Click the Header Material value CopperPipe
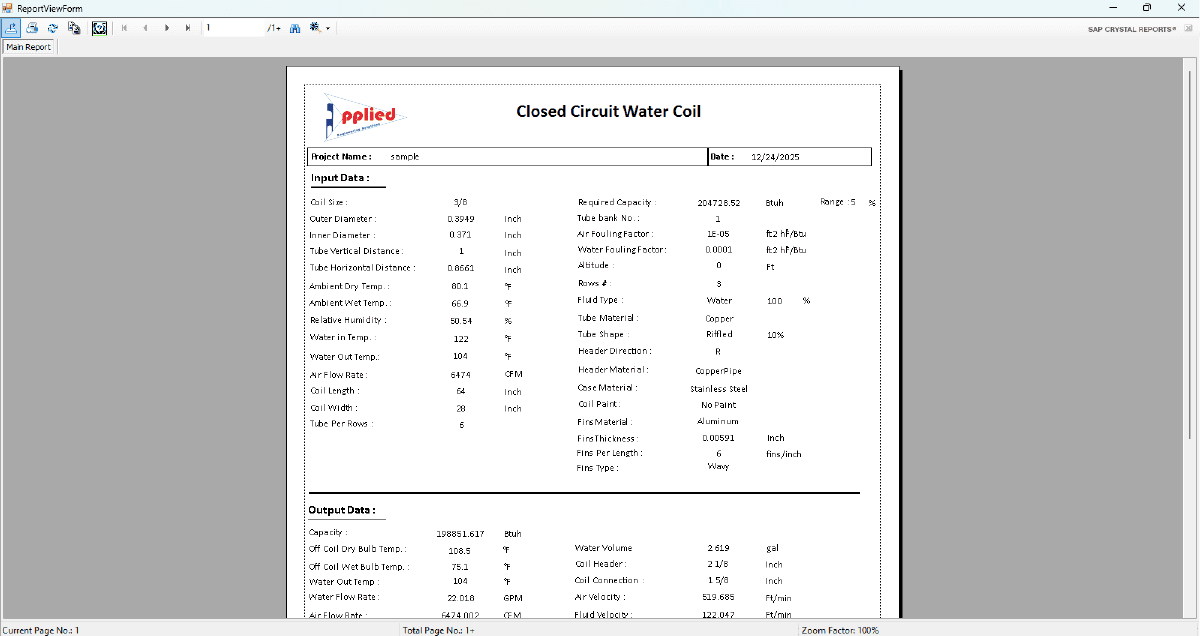The image size is (1200, 636). (717, 370)
